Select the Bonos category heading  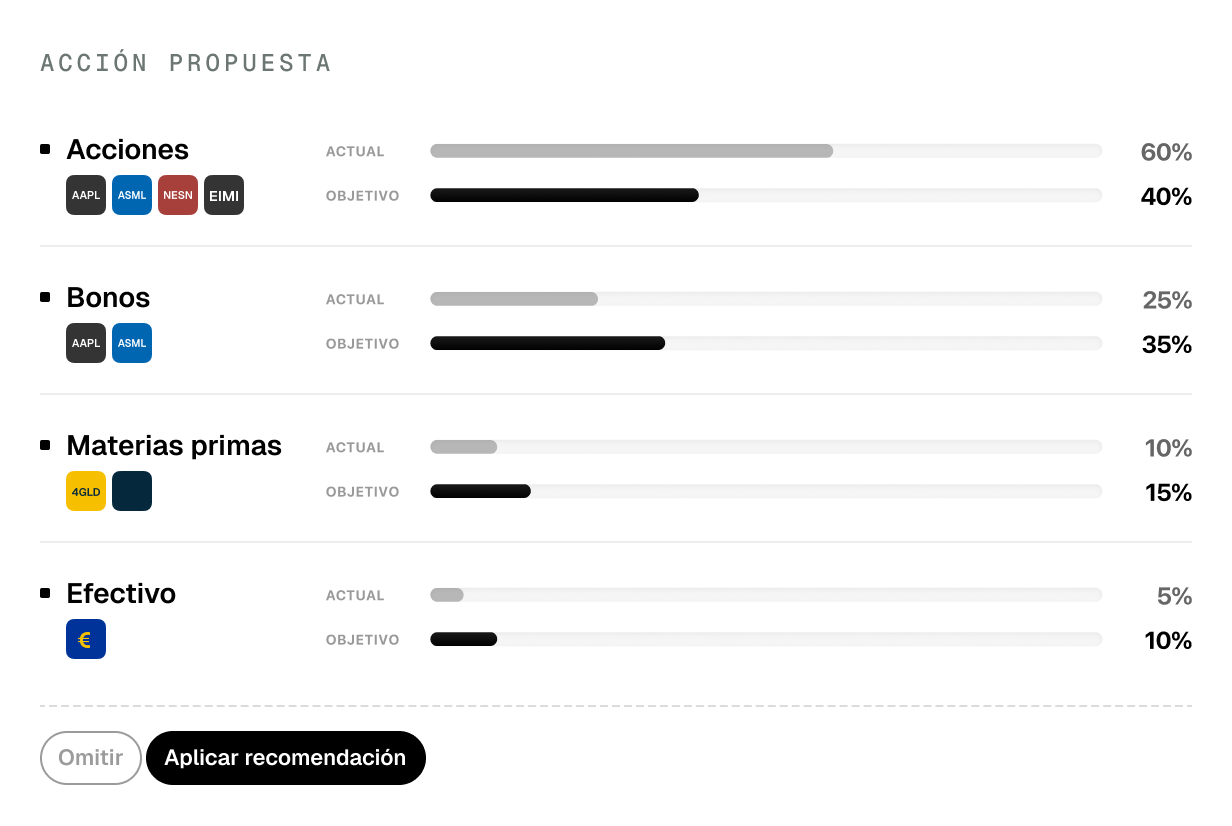(x=108, y=298)
